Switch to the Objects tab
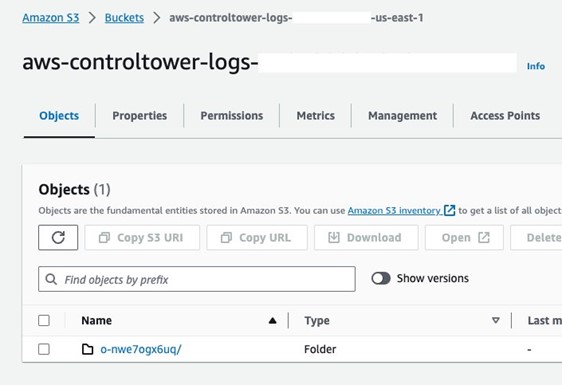 (59, 116)
